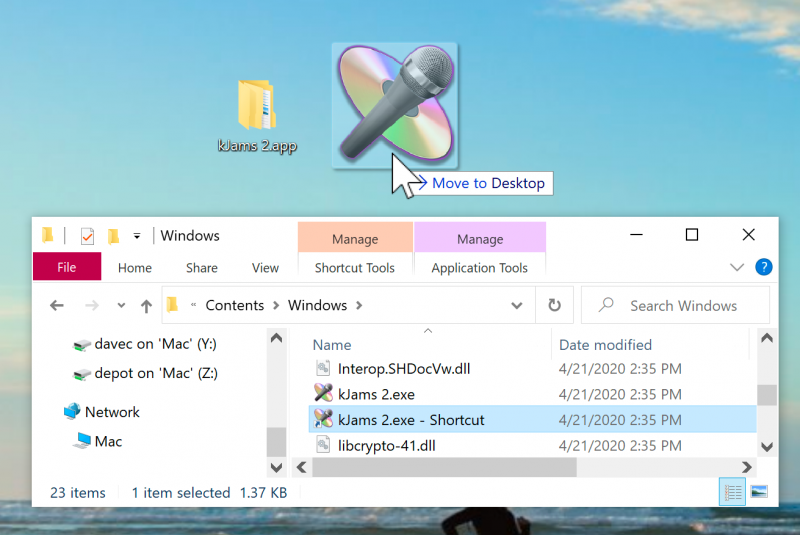800x535 pixels.
Task: Open the recent locations dropdown arrow
Action: pyautogui.click(x=121, y=305)
